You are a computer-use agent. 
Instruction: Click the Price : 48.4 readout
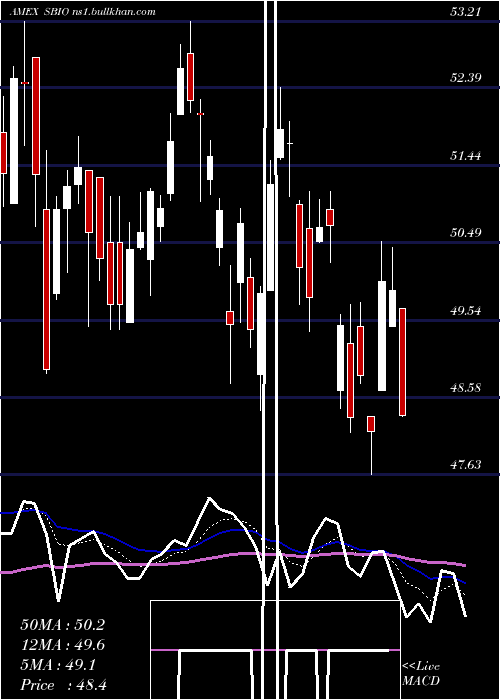[x=63, y=685]
